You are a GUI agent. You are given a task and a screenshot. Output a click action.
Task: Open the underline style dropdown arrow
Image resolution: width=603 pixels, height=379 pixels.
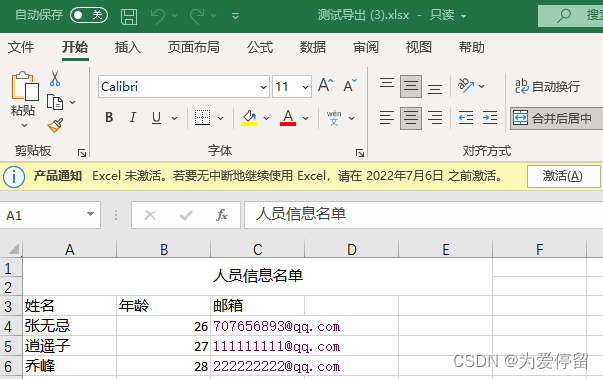coord(175,118)
